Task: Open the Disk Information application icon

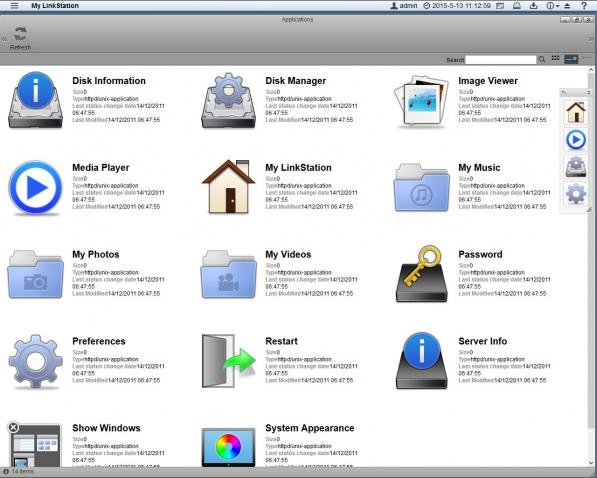Action: 35,100
